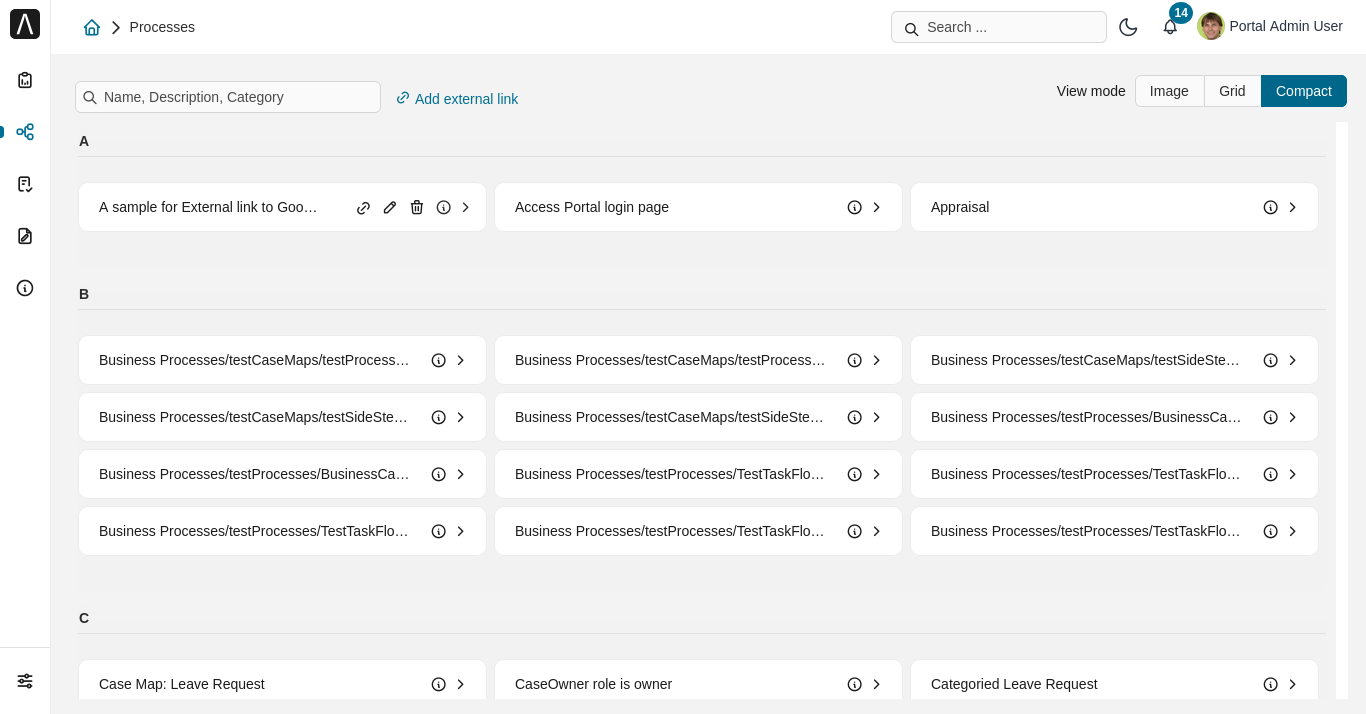The width and height of the screenshot is (1366, 714).
Task: Show info for Categoried Leave Request
Action: click(x=1271, y=684)
